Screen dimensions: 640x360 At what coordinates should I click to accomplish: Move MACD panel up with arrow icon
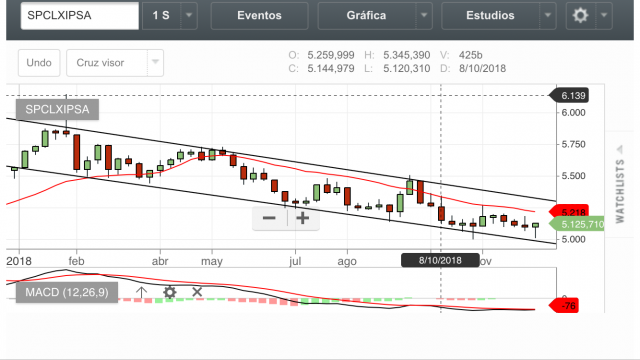pyautogui.click(x=141, y=292)
